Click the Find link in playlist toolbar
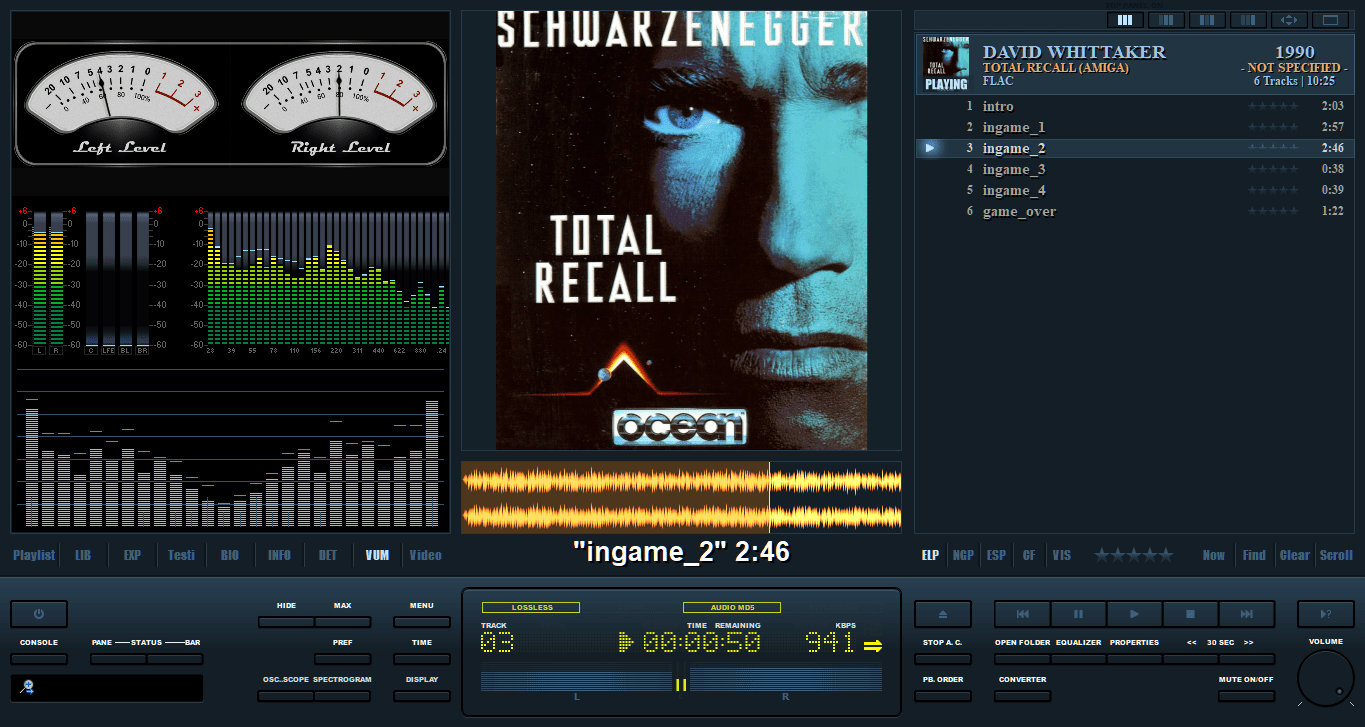Viewport: 1365px width, 727px height. click(1254, 555)
